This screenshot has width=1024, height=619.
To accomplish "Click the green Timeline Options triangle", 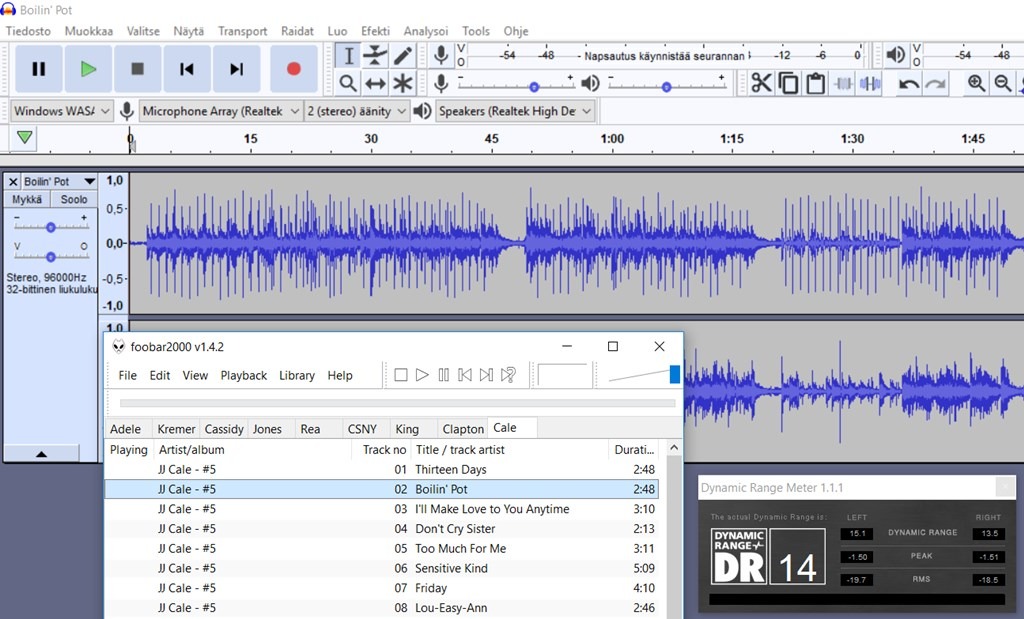I will coord(25,138).
